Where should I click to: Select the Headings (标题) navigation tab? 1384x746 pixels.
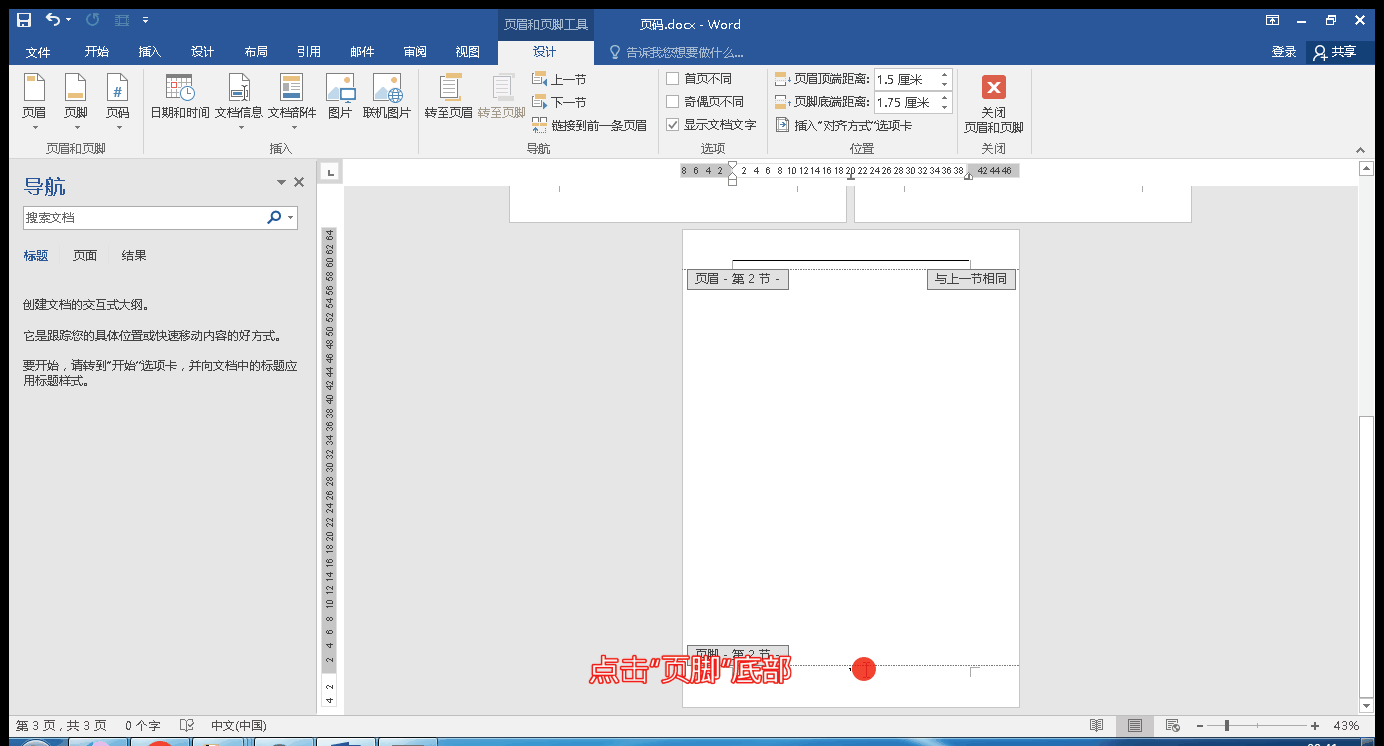tap(36, 256)
